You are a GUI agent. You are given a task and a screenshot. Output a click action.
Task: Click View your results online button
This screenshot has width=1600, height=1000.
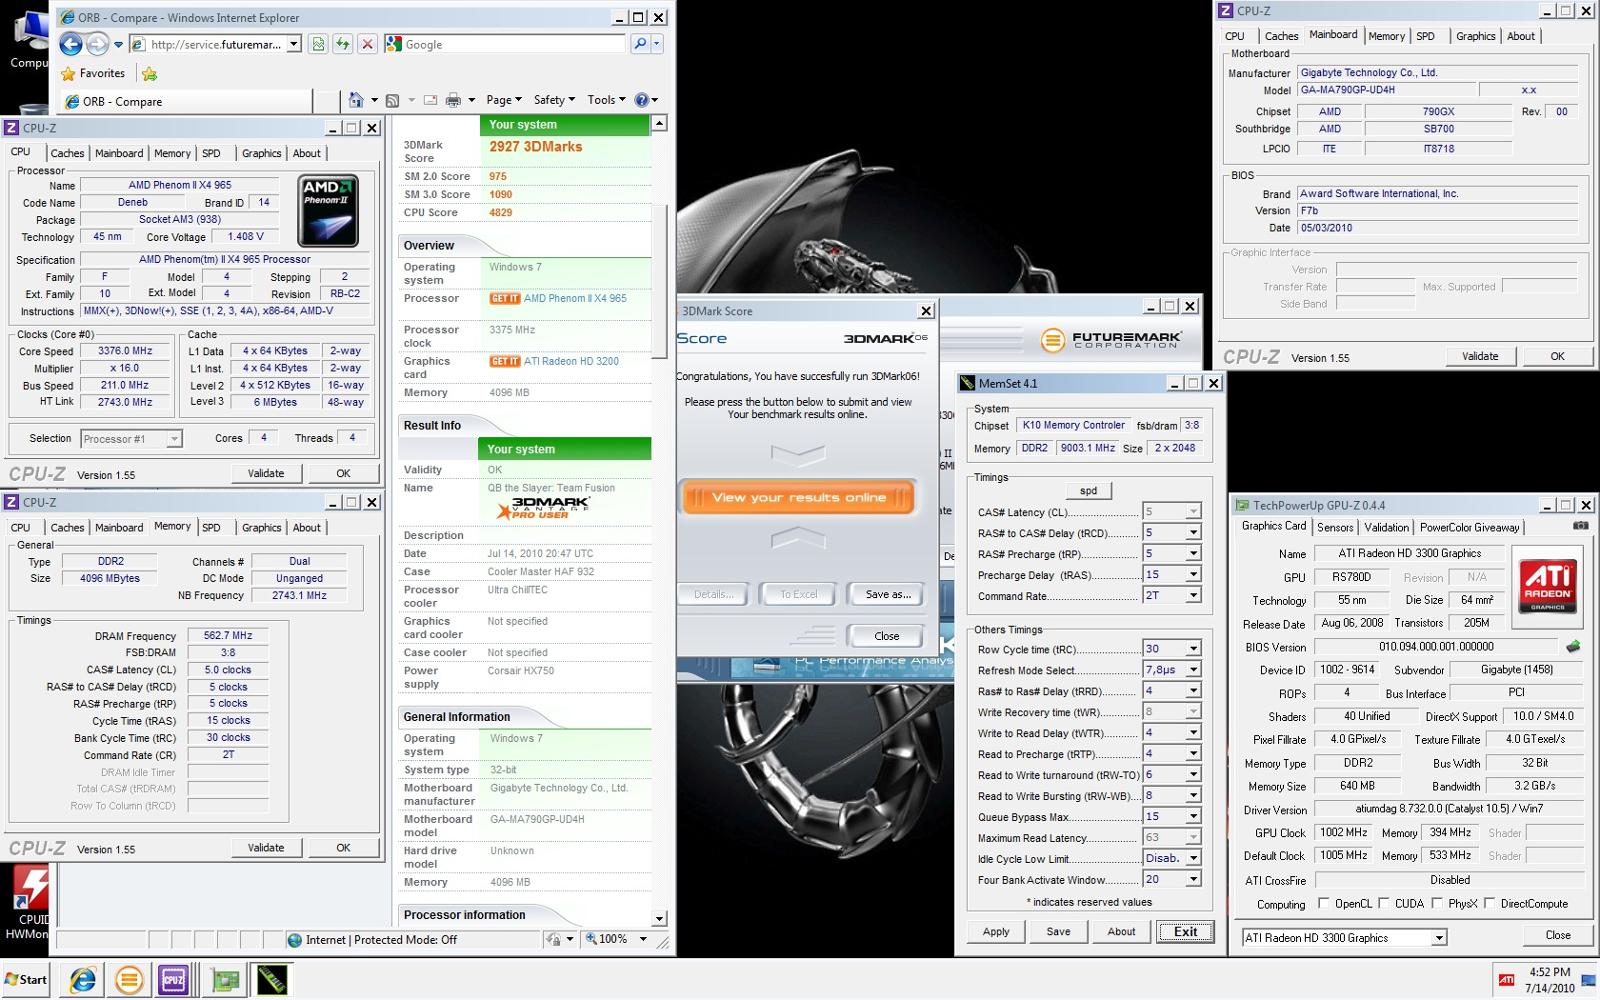click(x=798, y=497)
